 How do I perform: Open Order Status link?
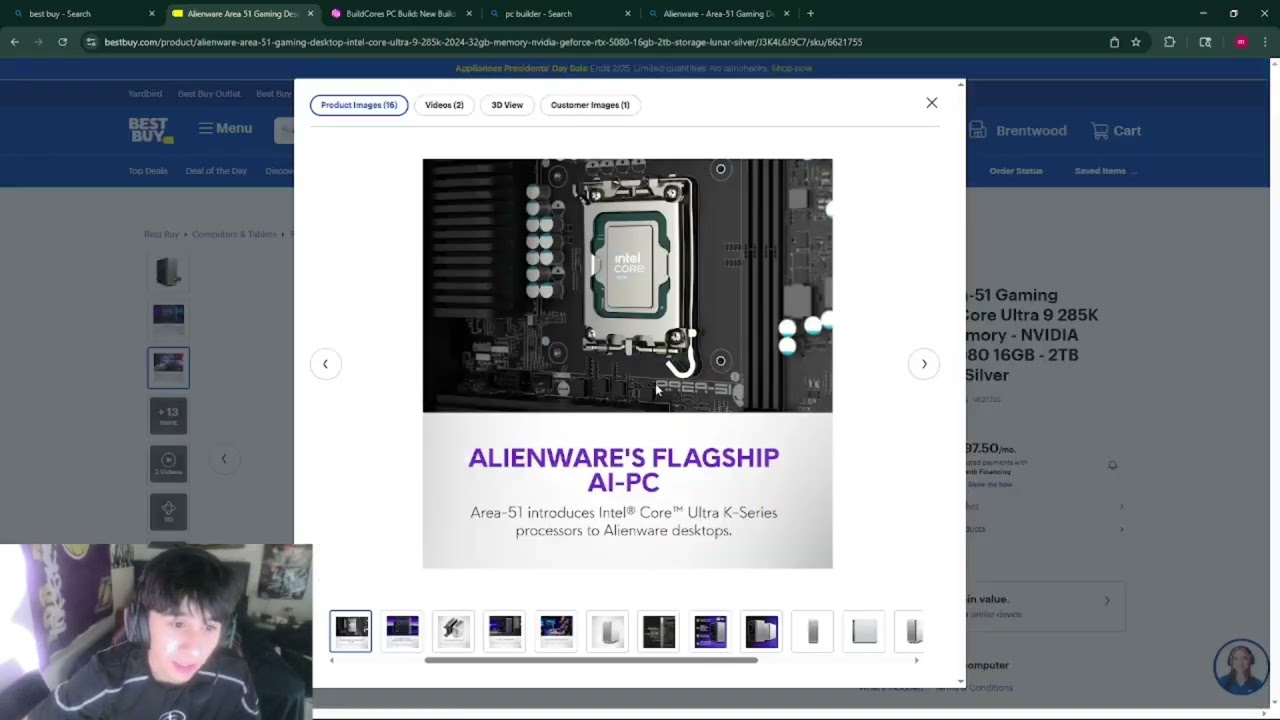tap(1016, 171)
